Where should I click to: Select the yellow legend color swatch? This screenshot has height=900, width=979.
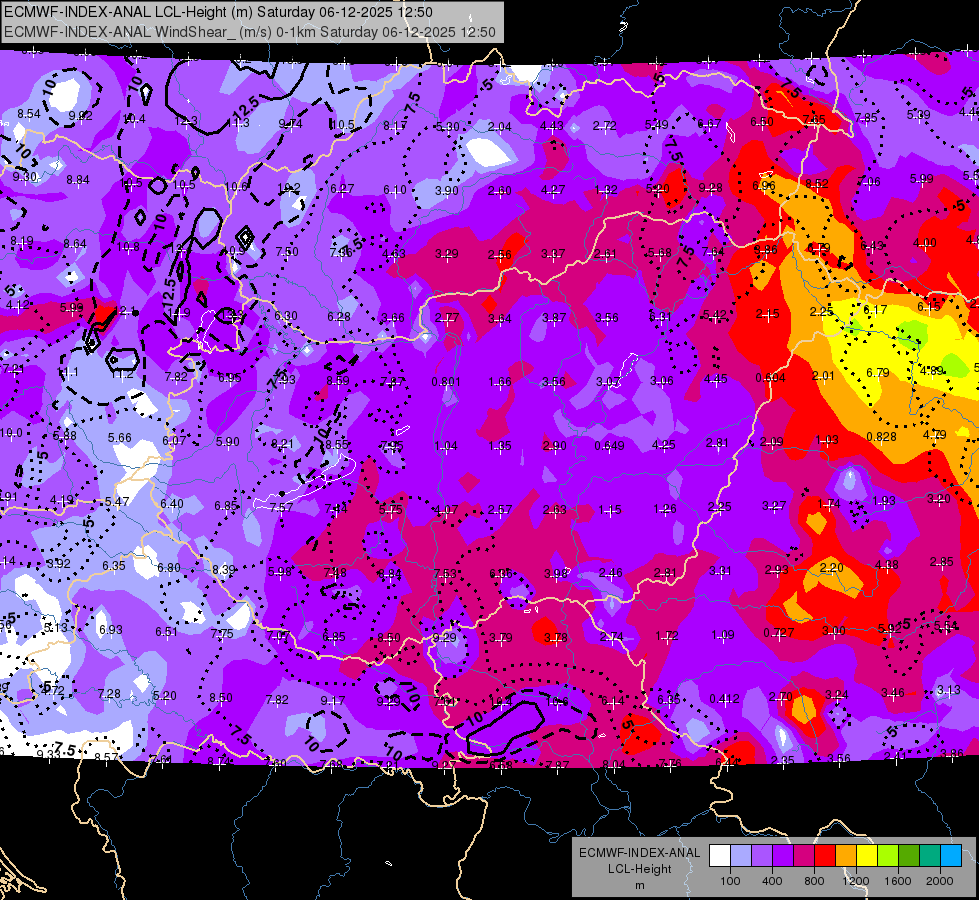(x=867, y=856)
